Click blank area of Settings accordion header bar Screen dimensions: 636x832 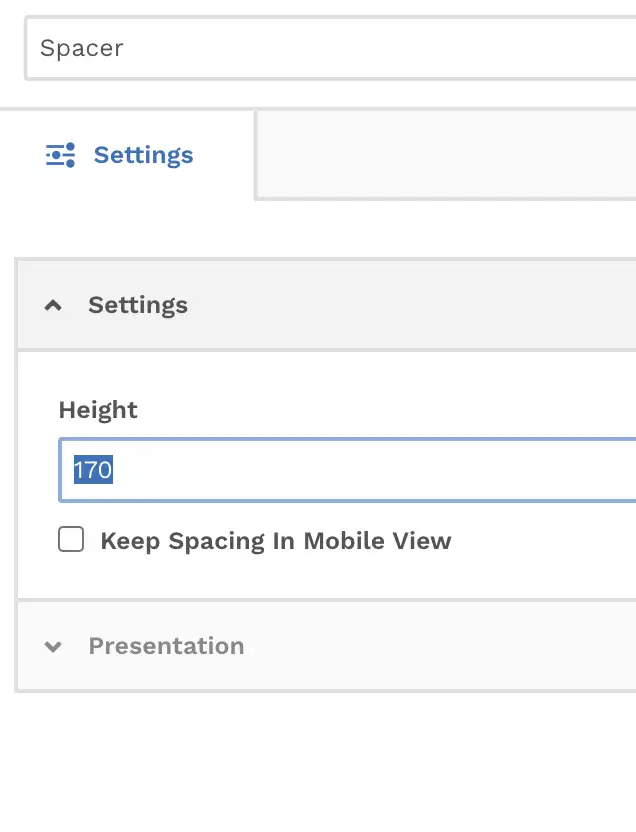414,305
